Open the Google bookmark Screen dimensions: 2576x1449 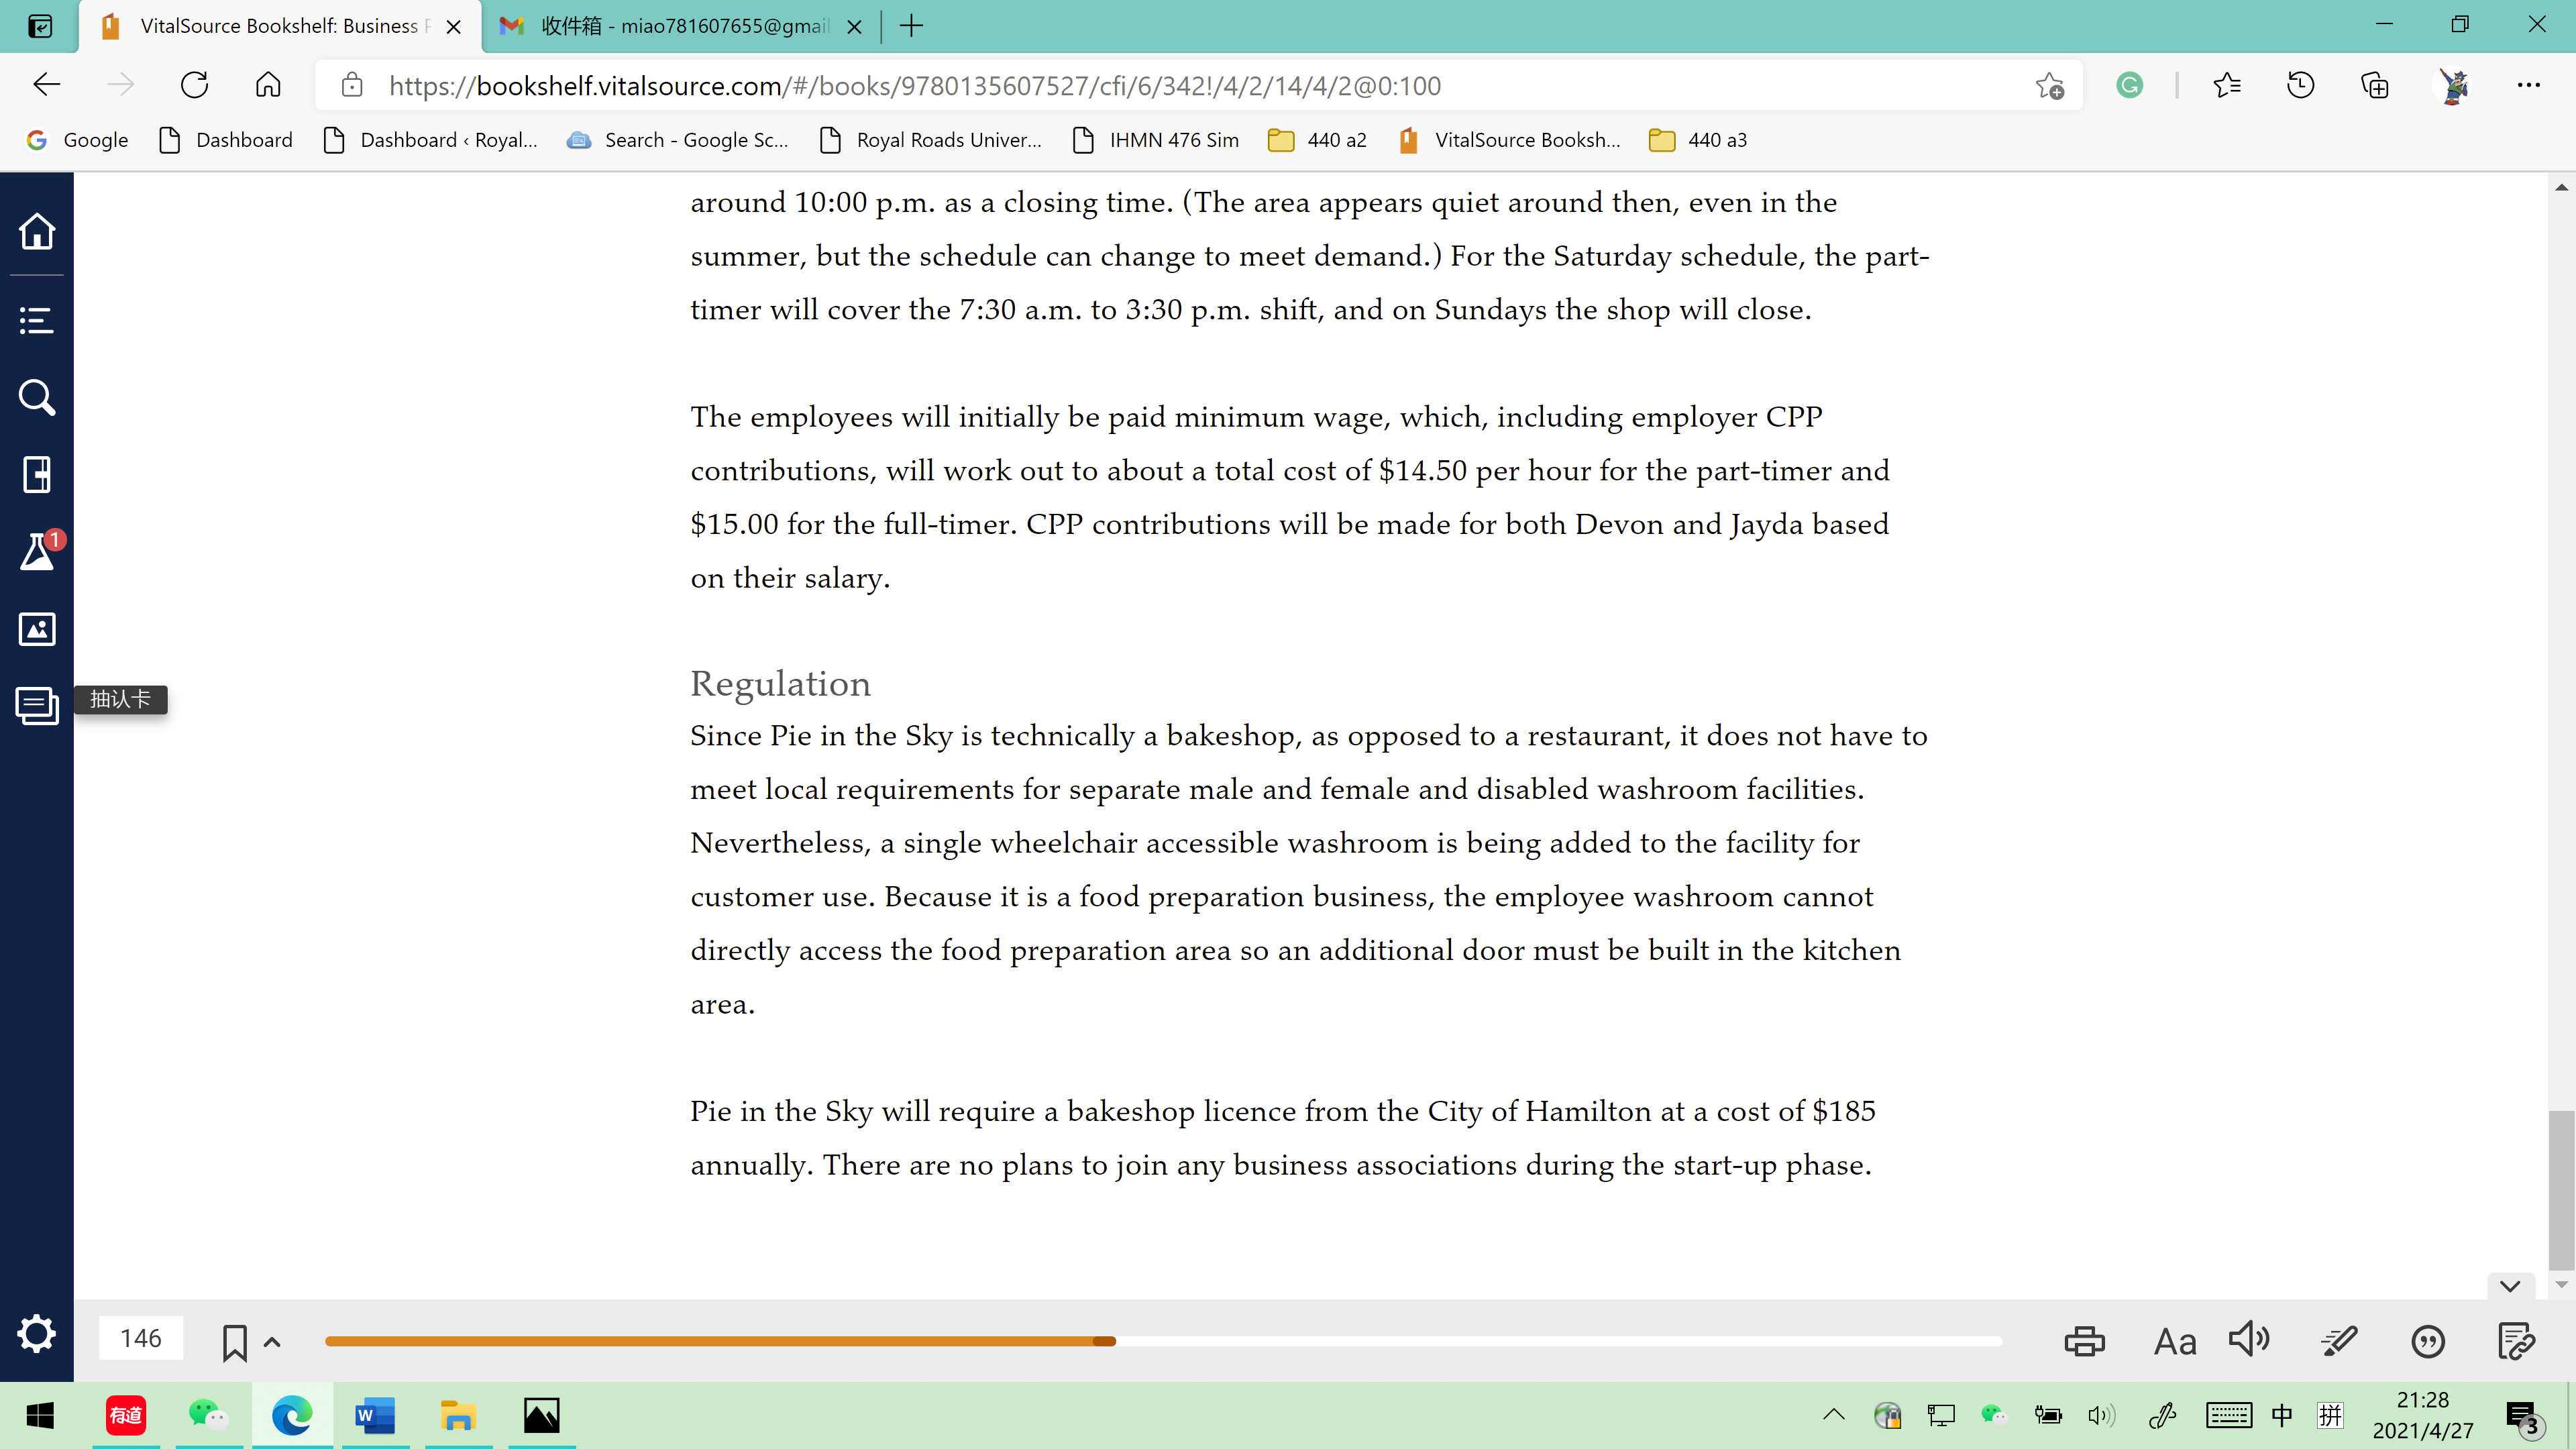[78, 140]
